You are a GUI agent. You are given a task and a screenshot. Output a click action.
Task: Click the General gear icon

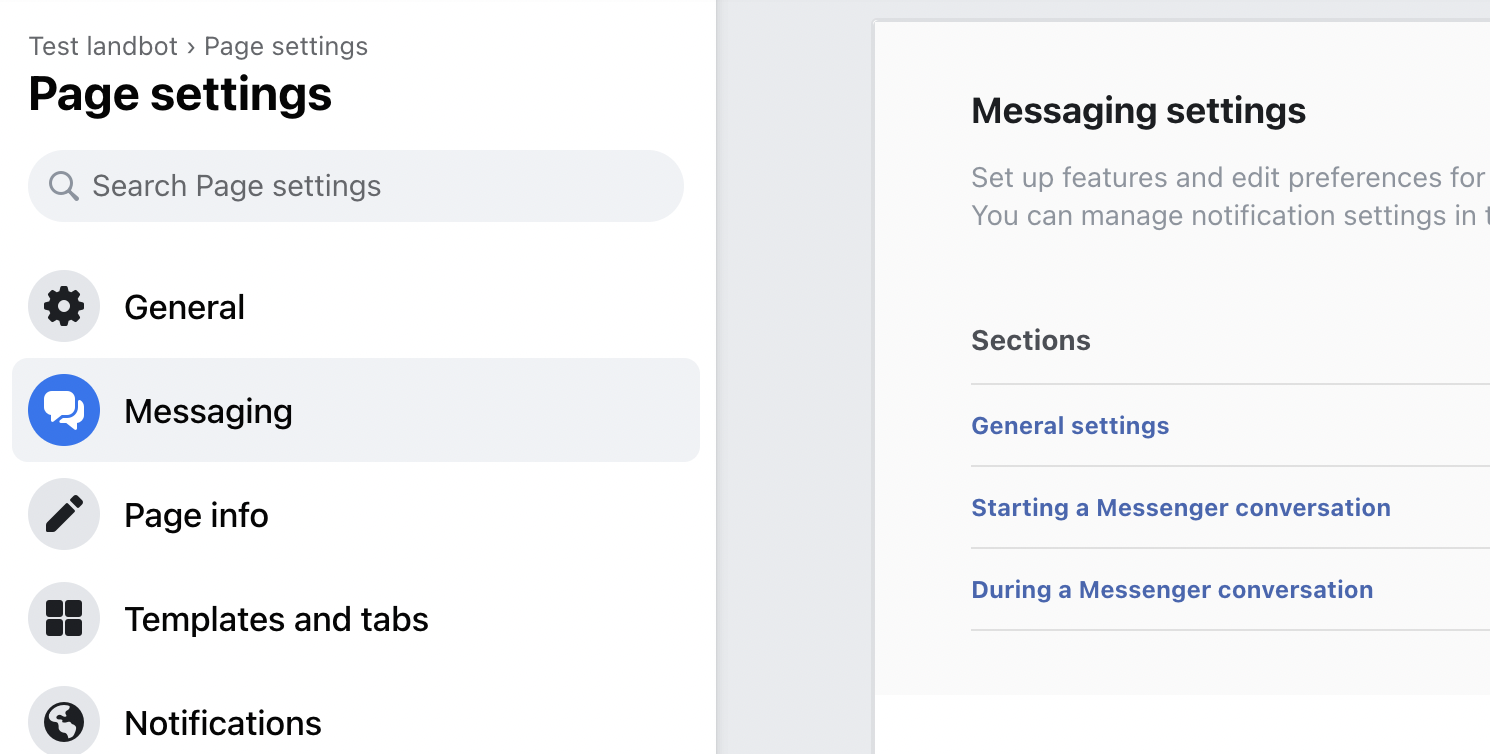[x=64, y=306]
